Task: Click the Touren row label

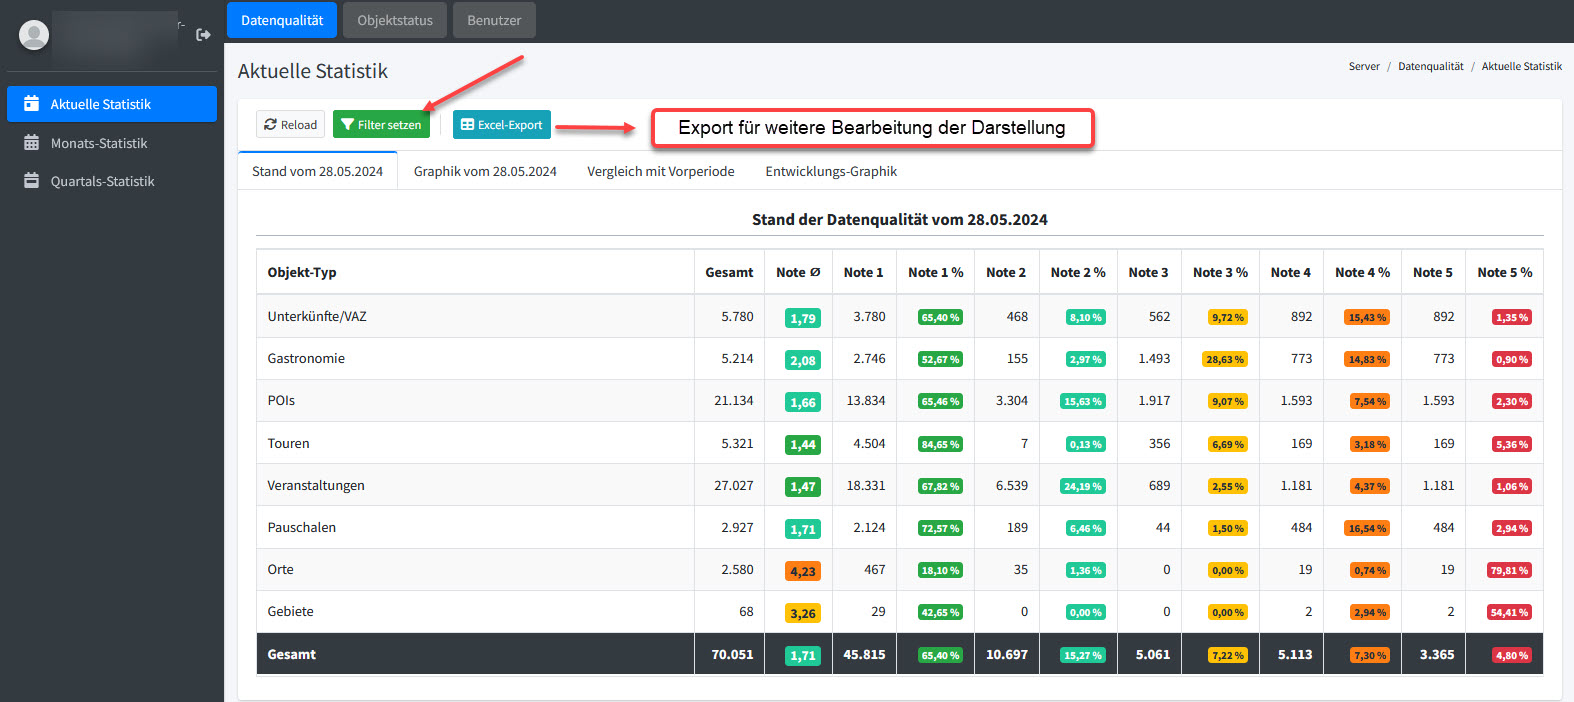Action: pyautogui.click(x=288, y=443)
